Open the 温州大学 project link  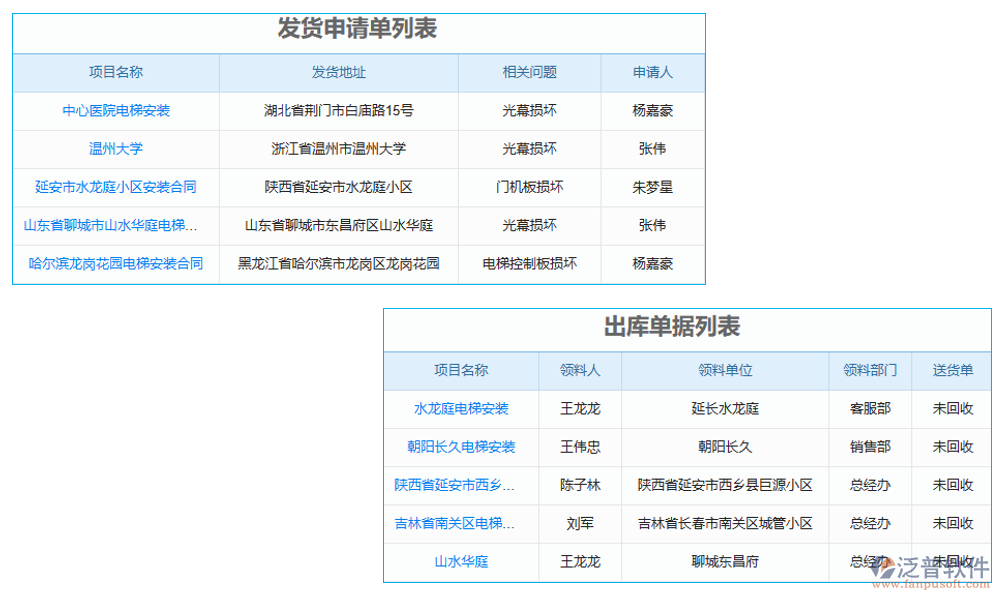pyautogui.click(x=116, y=149)
